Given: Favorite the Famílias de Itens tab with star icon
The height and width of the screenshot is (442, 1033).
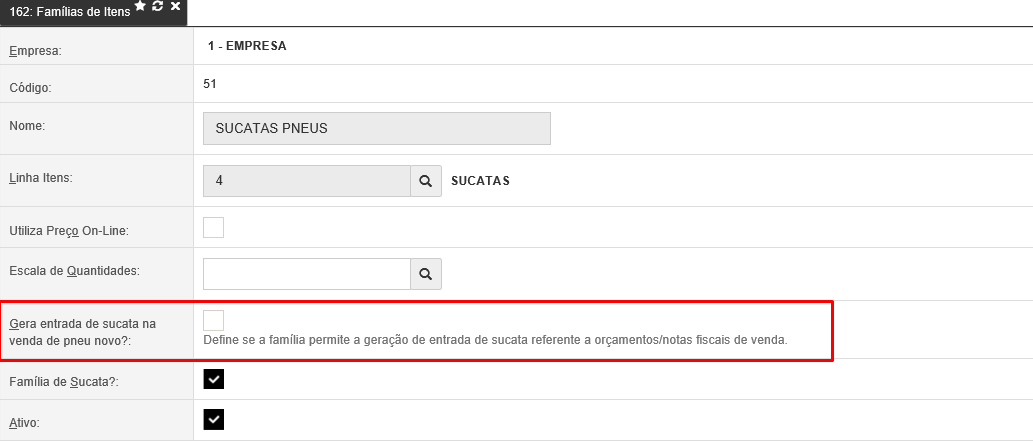Looking at the screenshot, I should [140, 5].
